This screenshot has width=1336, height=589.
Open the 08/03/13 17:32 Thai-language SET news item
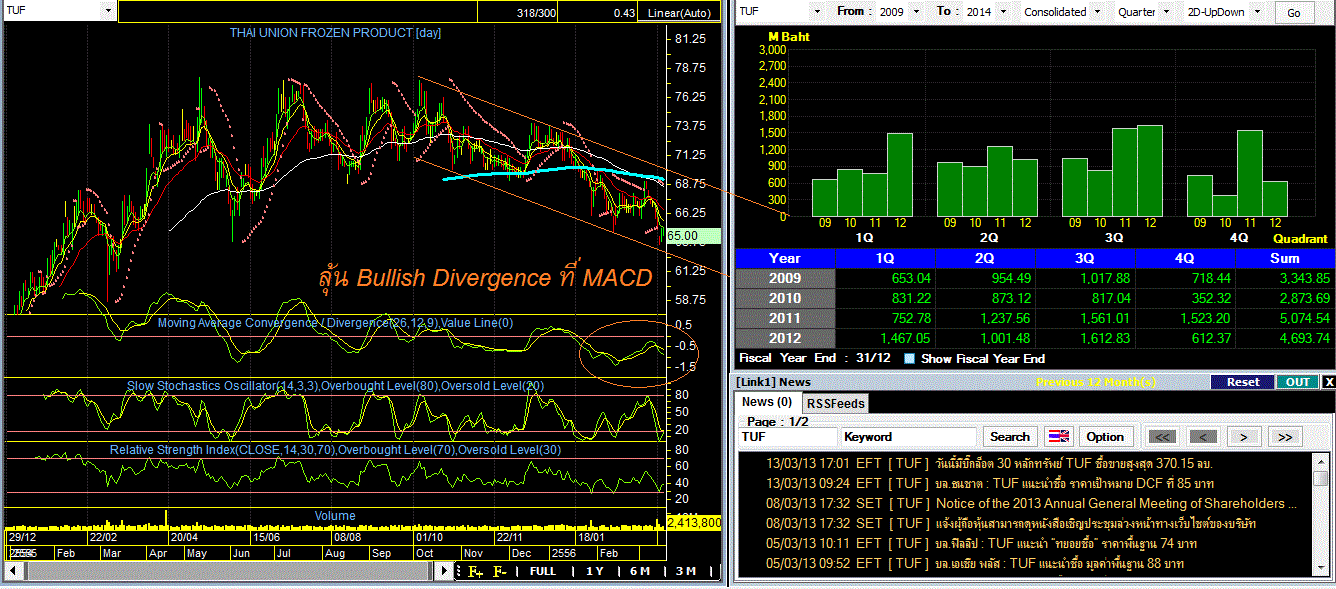(x=1024, y=523)
